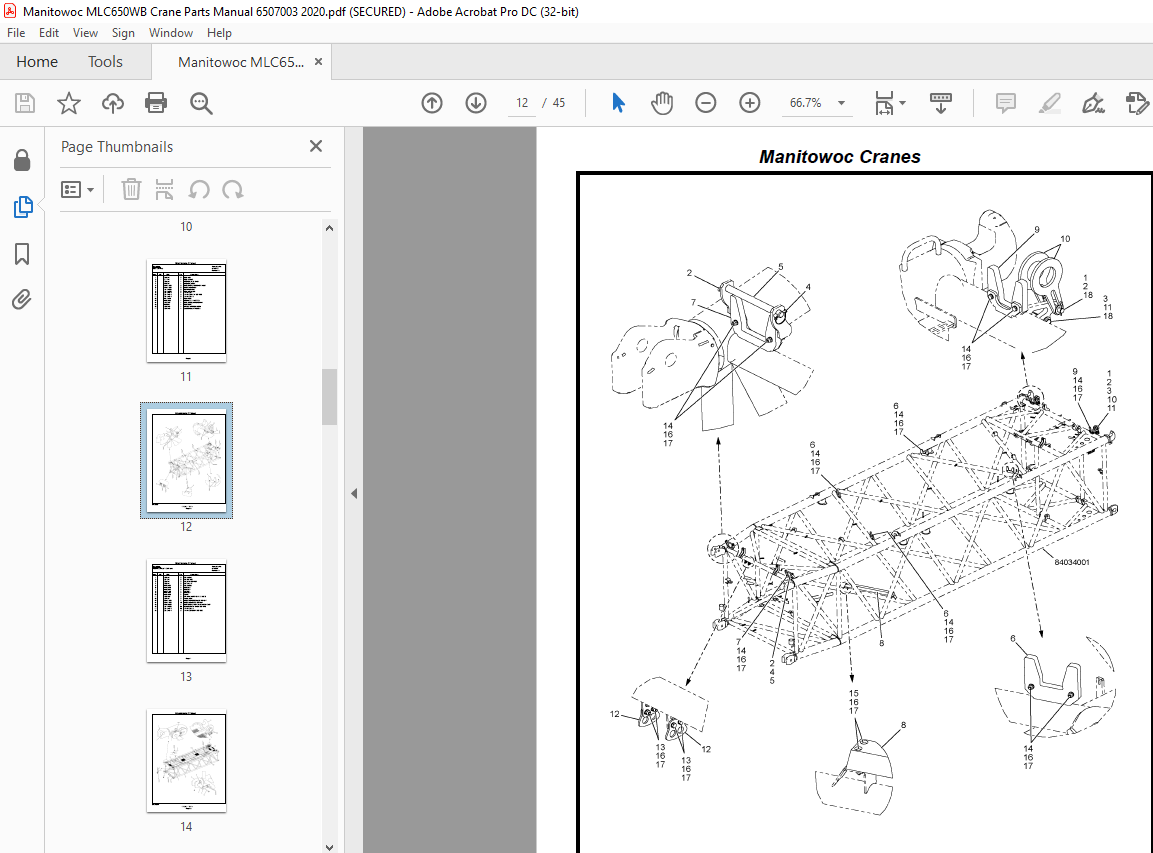Open the Sign menu
The image size is (1153, 853).
[x=123, y=33]
